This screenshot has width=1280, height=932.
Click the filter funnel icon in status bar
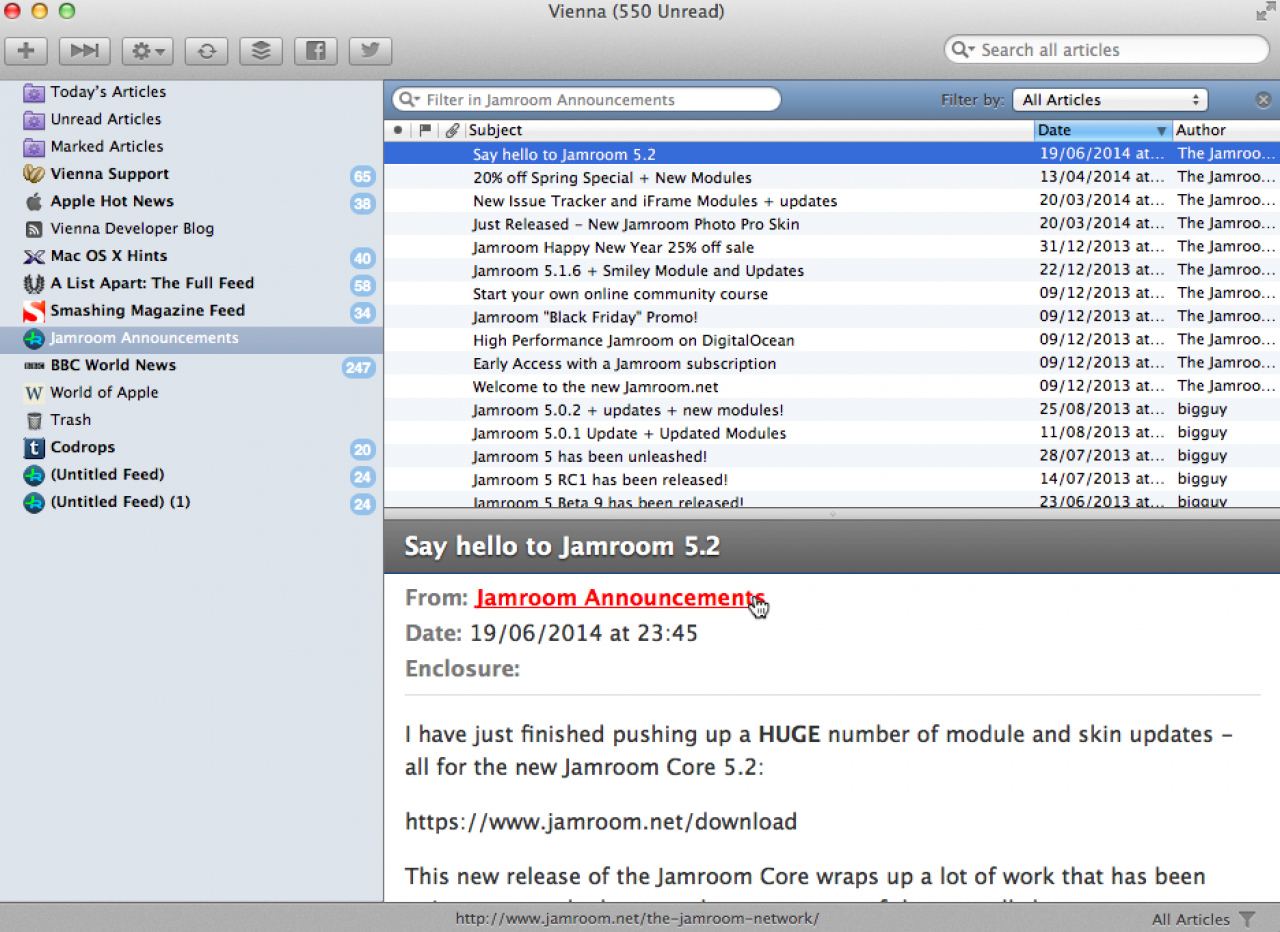click(1247, 919)
